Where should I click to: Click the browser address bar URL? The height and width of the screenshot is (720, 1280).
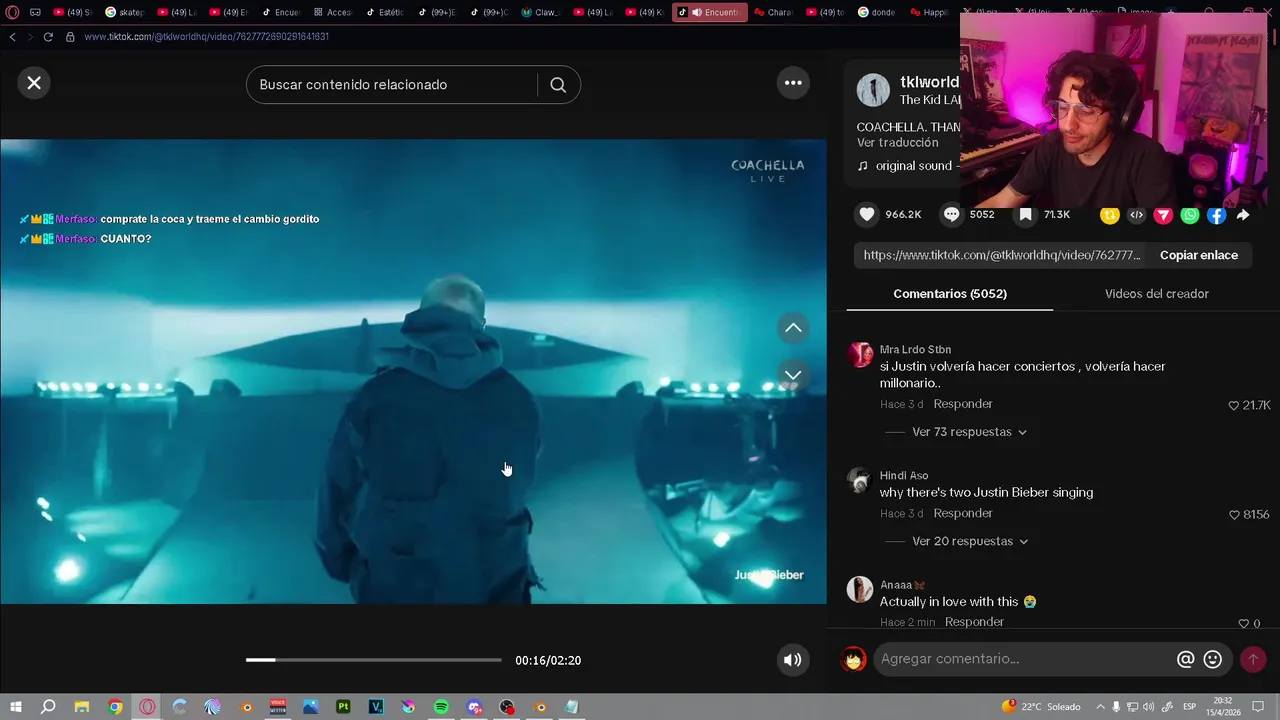206,37
